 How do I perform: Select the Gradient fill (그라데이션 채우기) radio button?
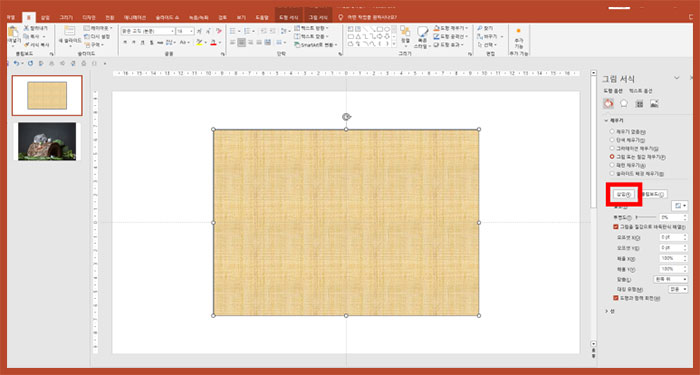coord(612,148)
